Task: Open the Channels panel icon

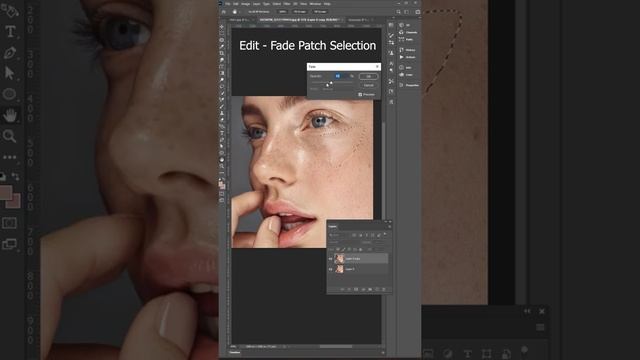Action: point(401,32)
